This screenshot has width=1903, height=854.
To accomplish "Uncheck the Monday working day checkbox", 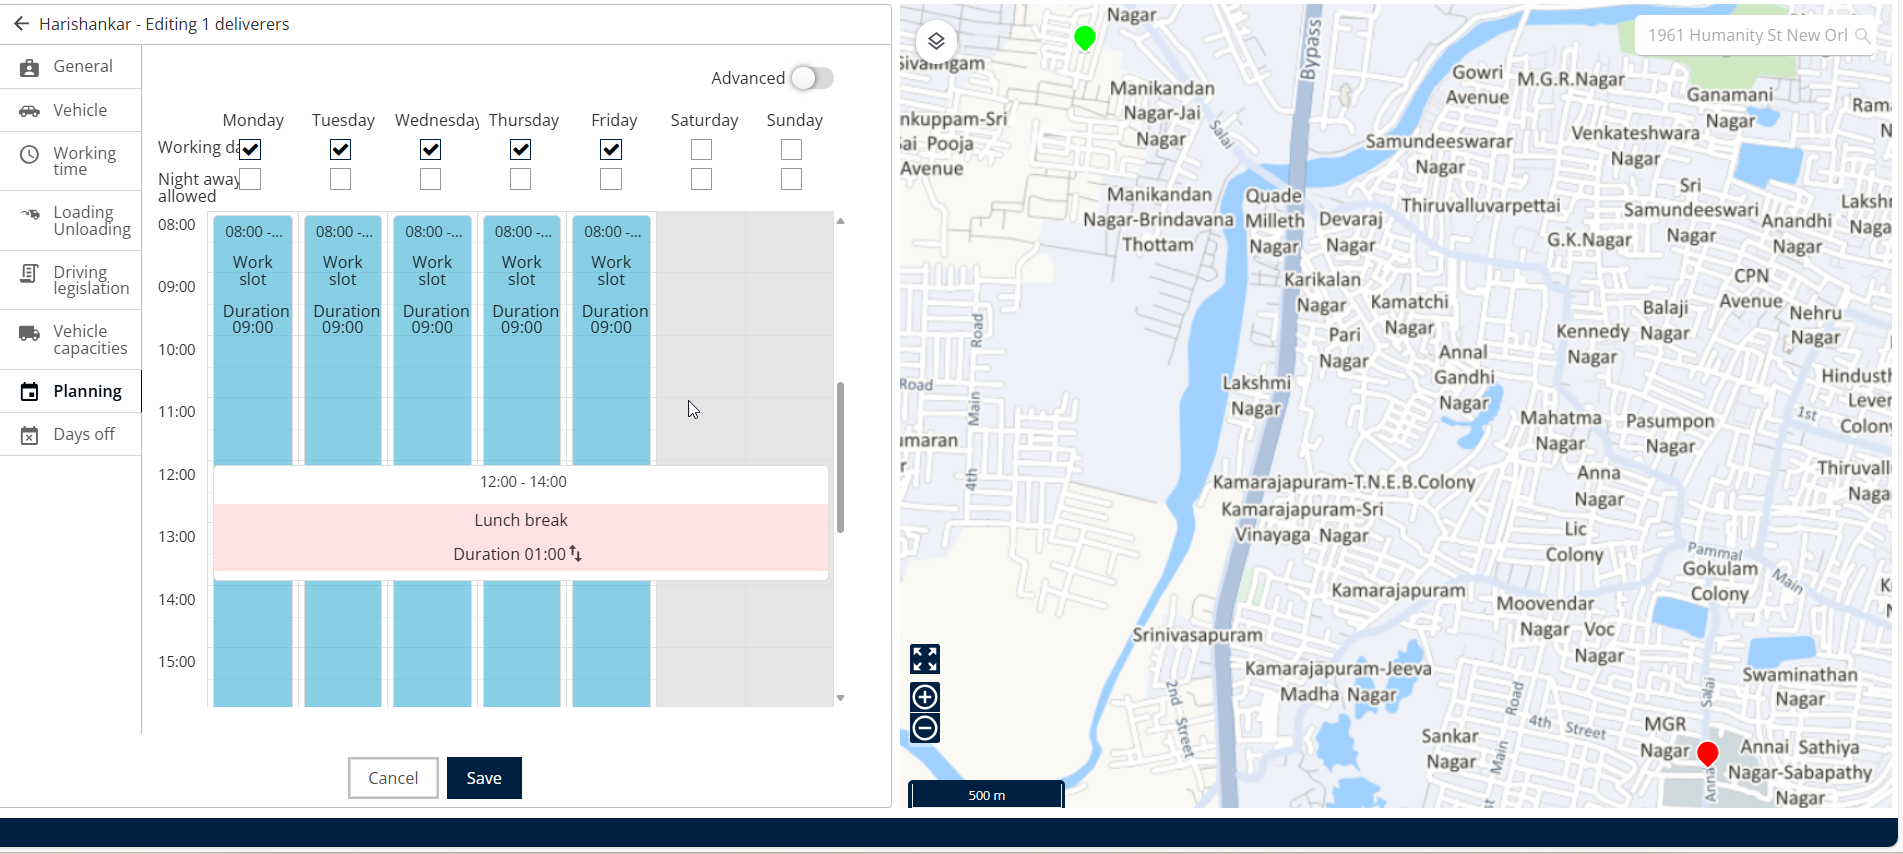I will (x=251, y=150).
